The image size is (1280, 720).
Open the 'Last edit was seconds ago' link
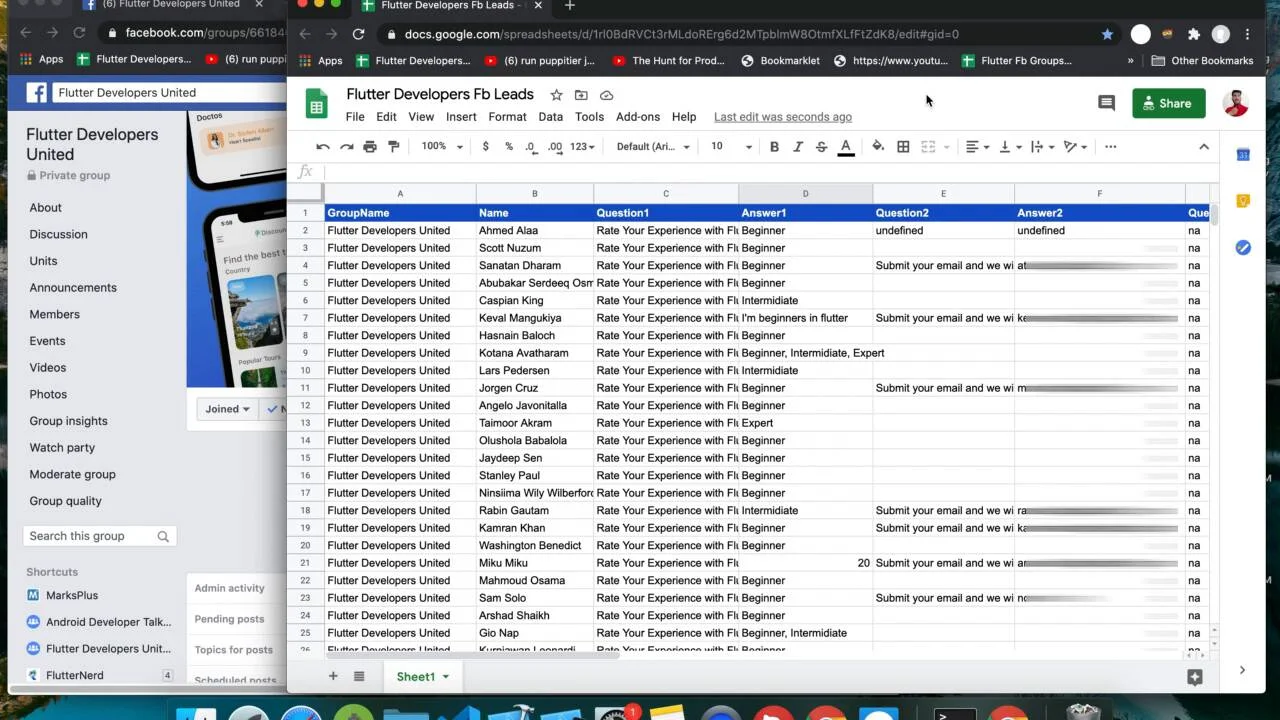click(x=782, y=117)
